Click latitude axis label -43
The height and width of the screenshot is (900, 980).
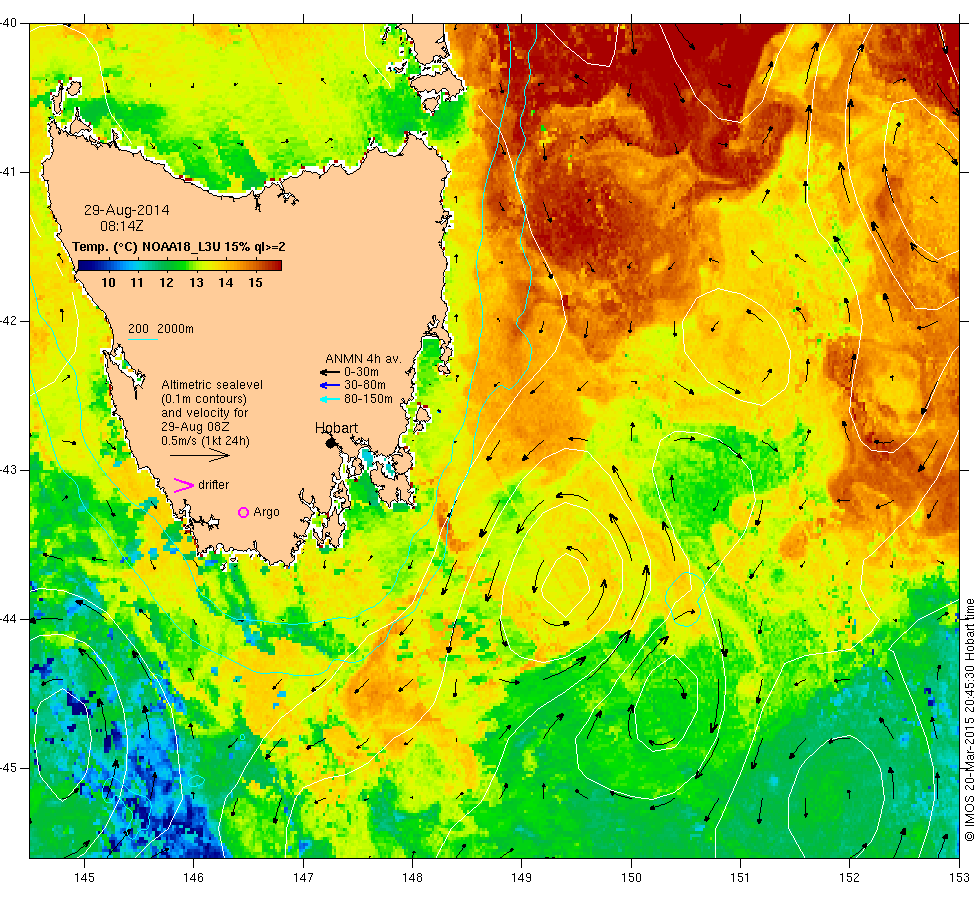[x=9, y=470]
